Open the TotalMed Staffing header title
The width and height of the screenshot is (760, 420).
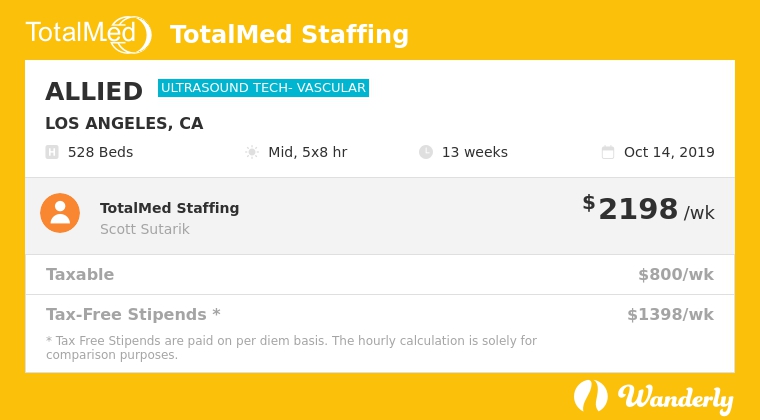(289, 35)
